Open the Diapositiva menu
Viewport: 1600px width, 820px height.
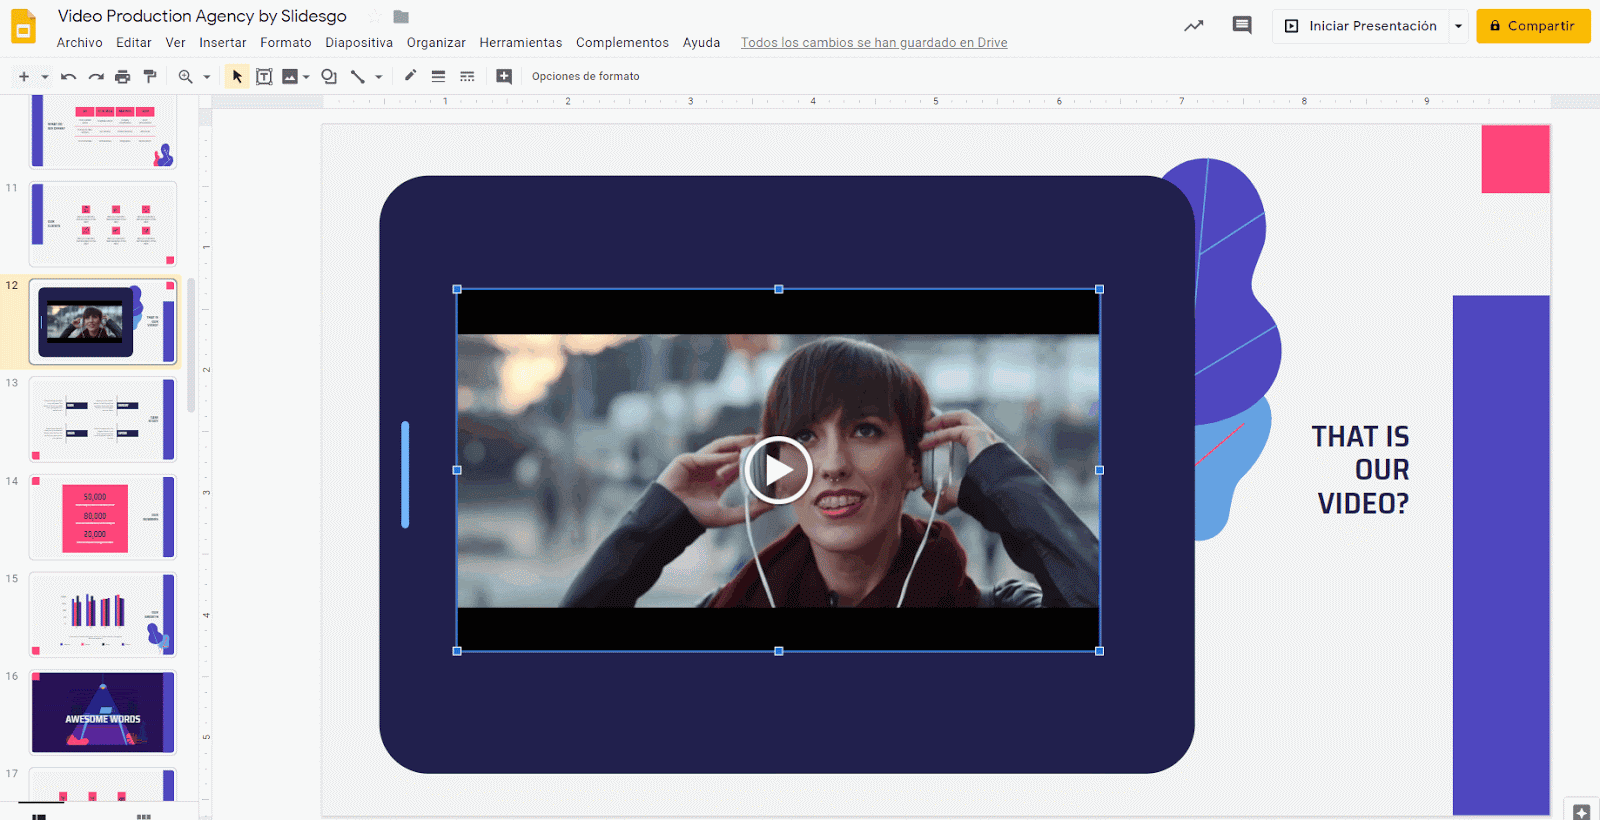pos(359,43)
